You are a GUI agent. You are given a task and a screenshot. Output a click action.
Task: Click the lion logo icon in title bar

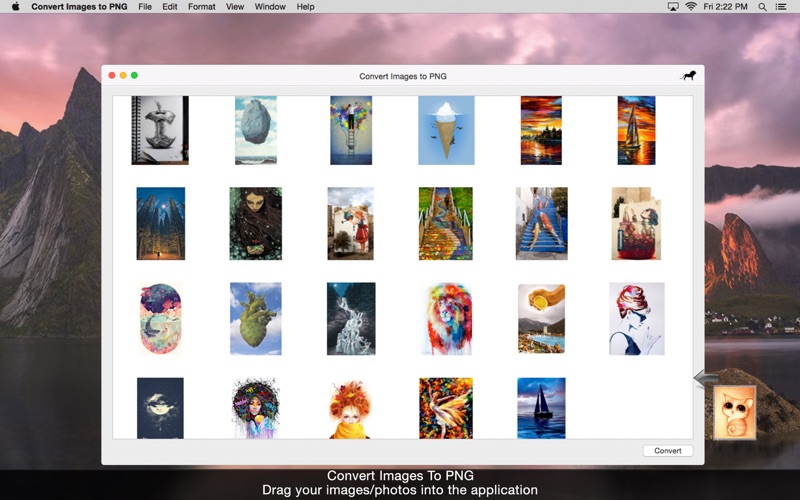click(x=688, y=76)
